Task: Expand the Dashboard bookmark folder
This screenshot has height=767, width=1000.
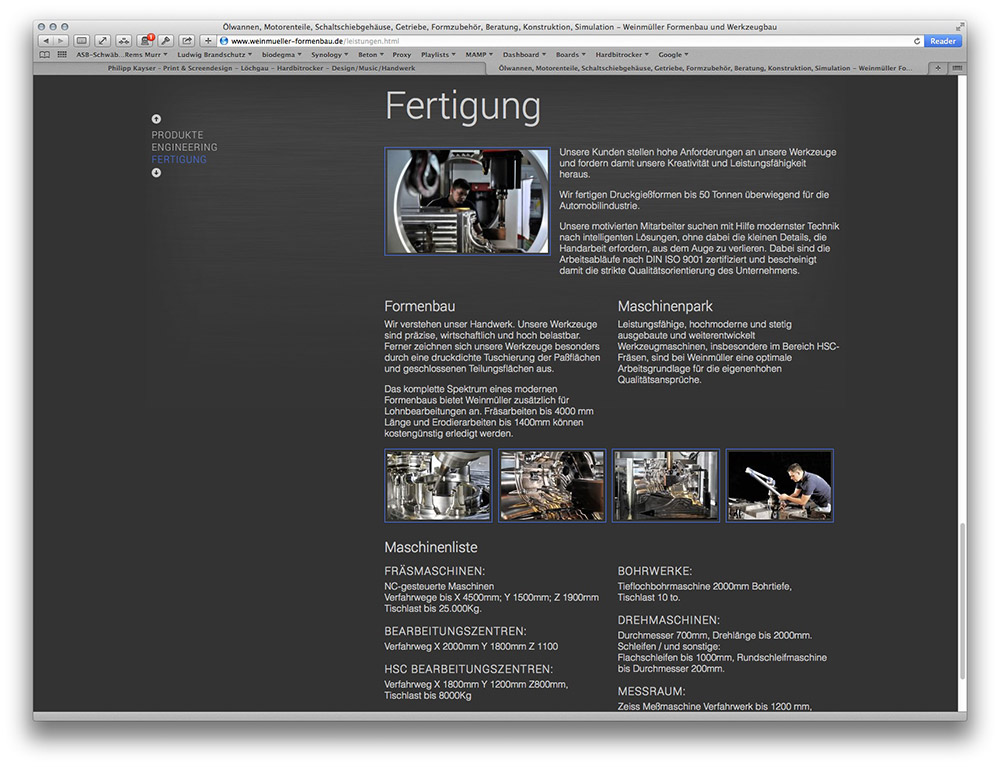Action: tap(524, 55)
